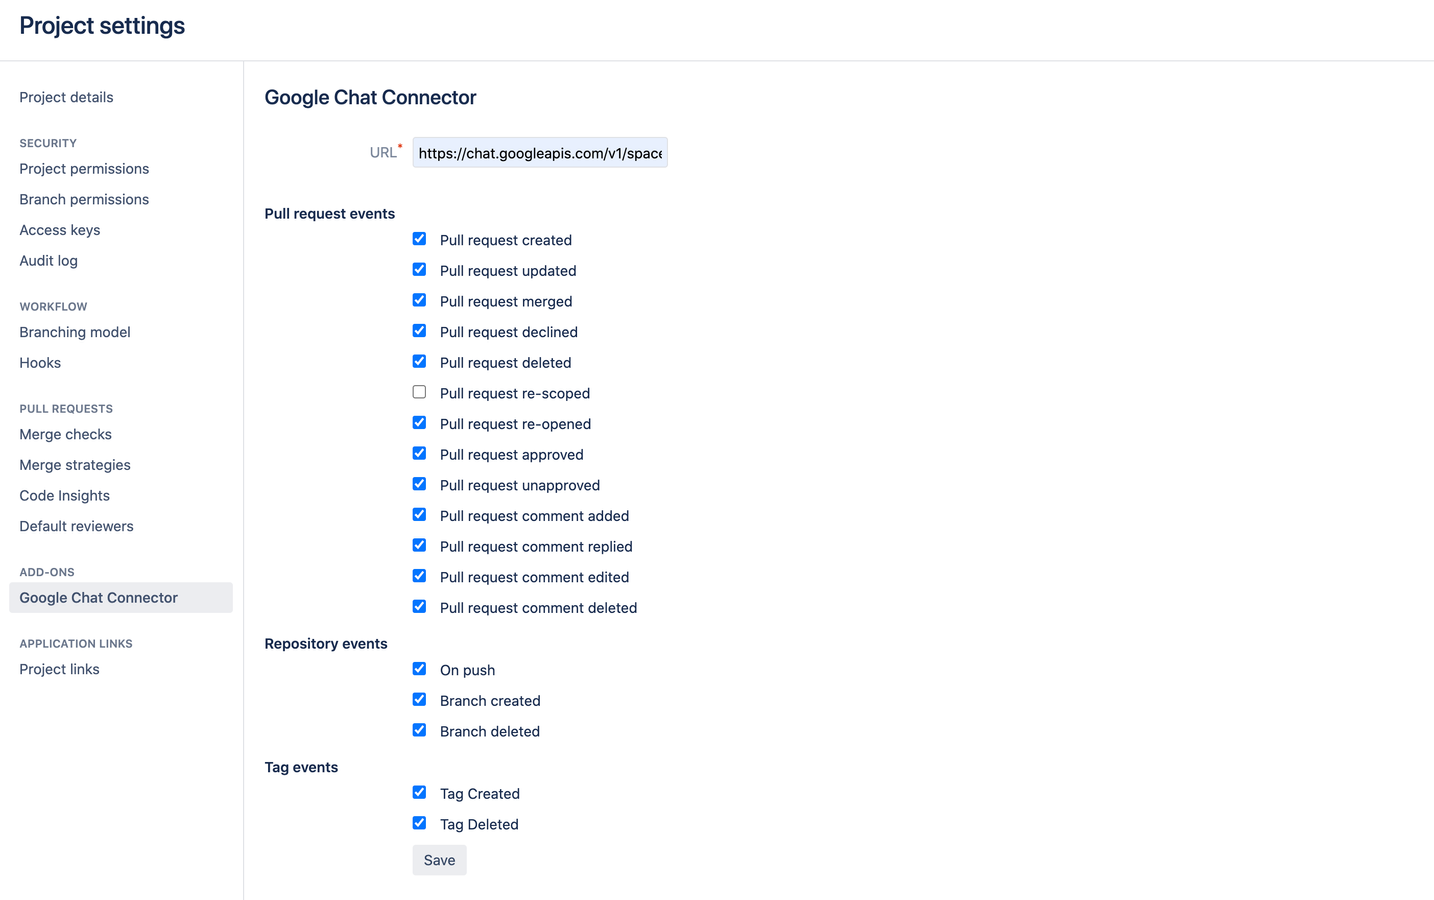Toggle Tag Deleted checkbox
The width and height of the screenshot is (1434, 900).
pos(419,823)
